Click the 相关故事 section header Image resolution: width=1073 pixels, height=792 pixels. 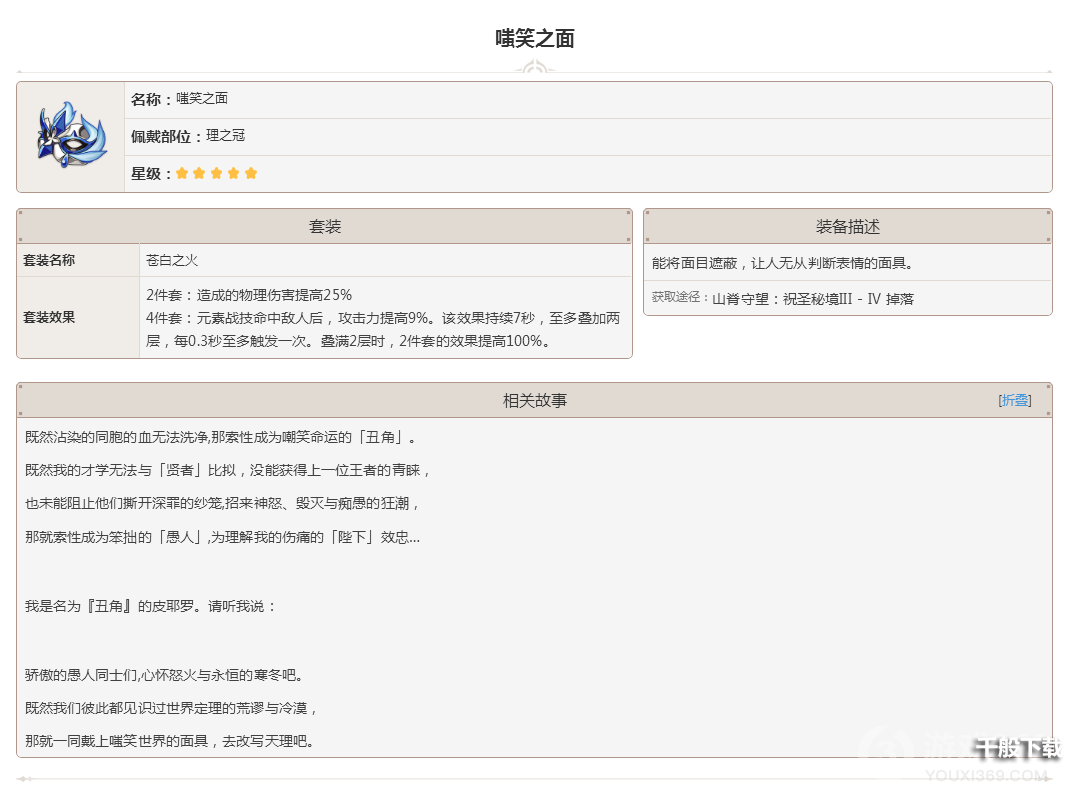point(534,400)
